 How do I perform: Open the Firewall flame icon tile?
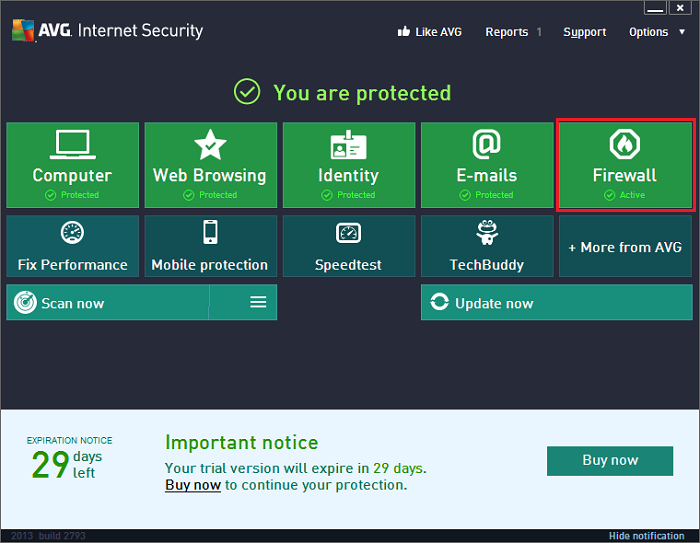point(625,165)
